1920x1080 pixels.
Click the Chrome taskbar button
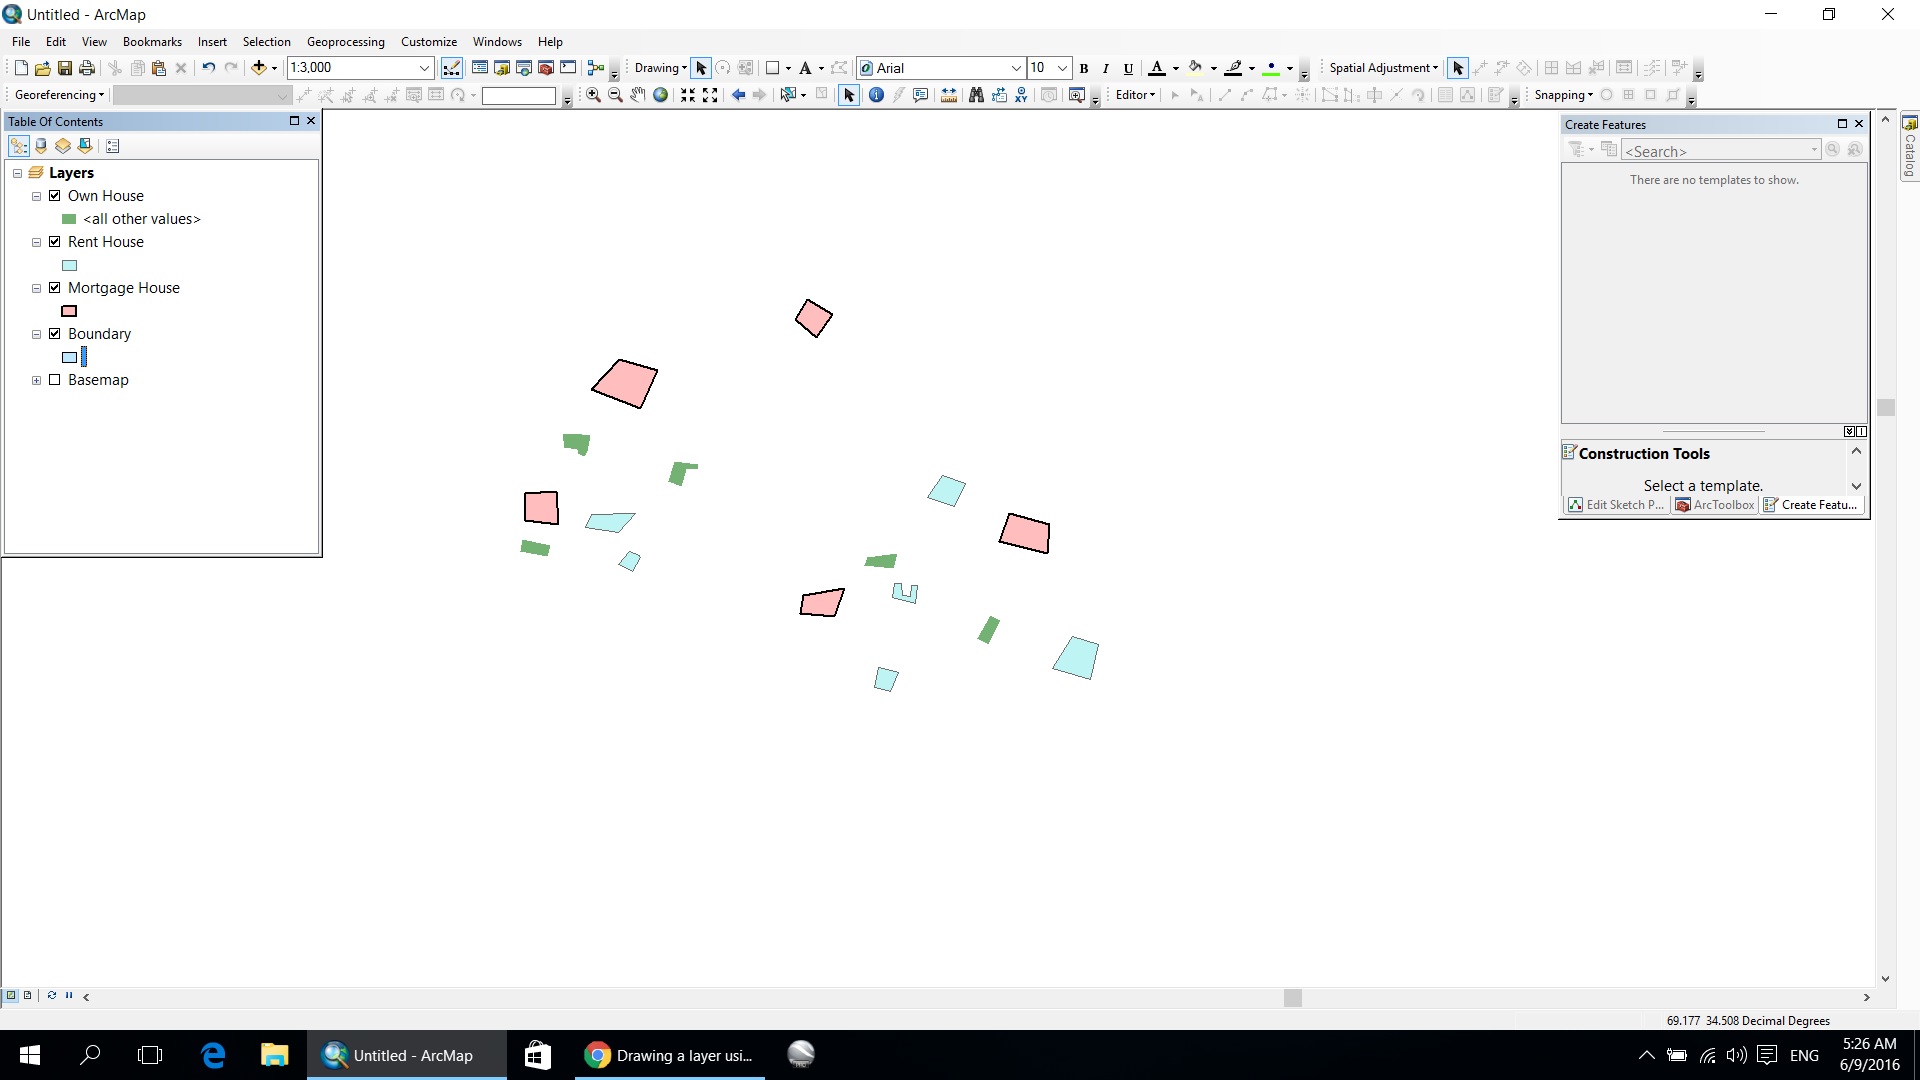[x=670, y=1055]
